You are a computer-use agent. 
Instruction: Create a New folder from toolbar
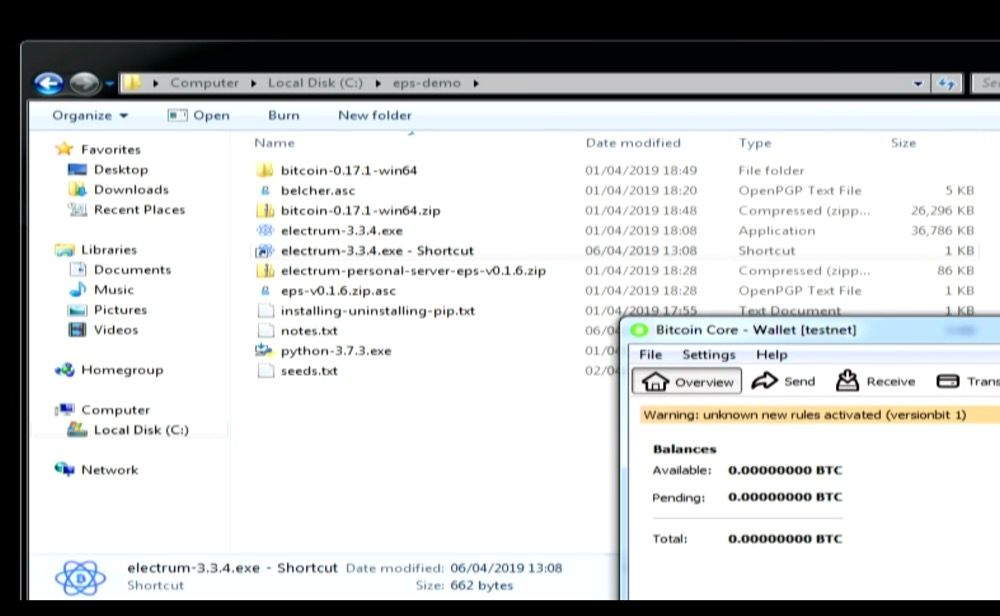[x=375, y=115]
